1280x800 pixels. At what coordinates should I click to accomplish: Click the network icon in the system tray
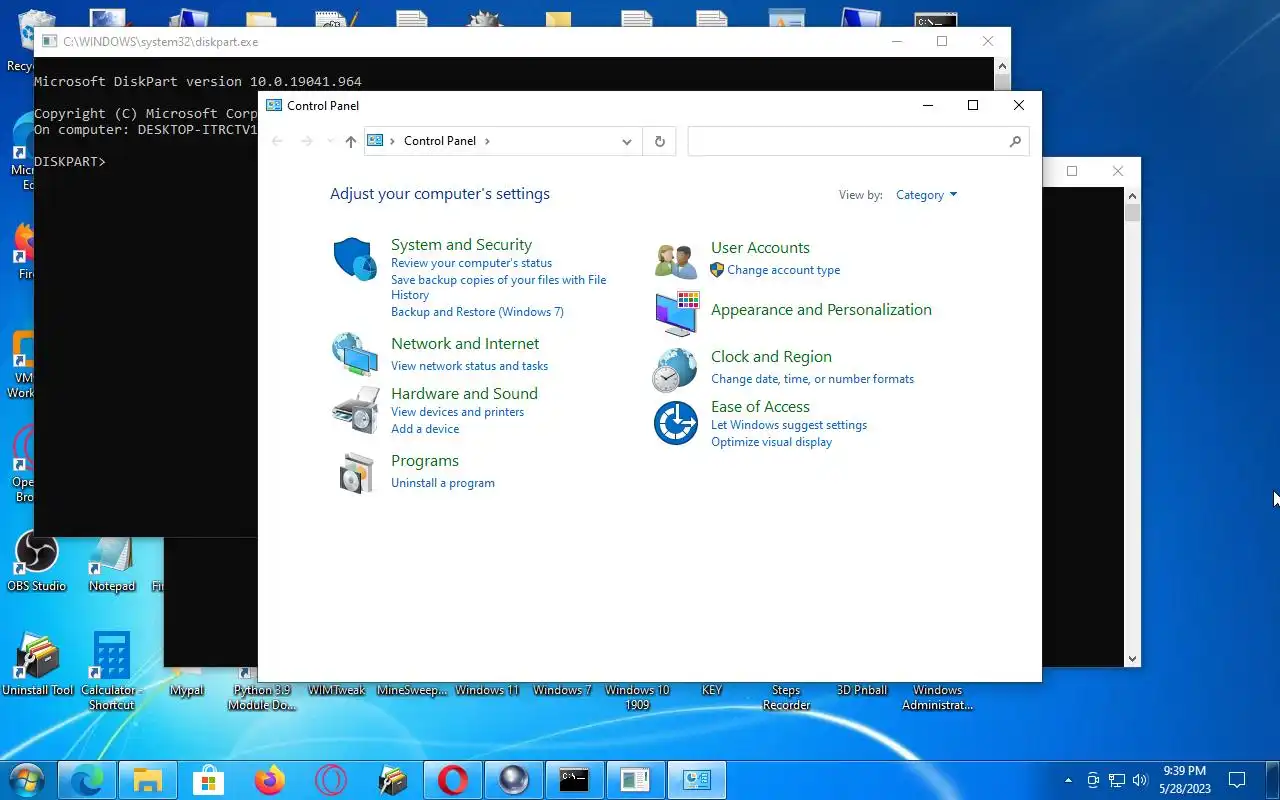coord(1117,780)
